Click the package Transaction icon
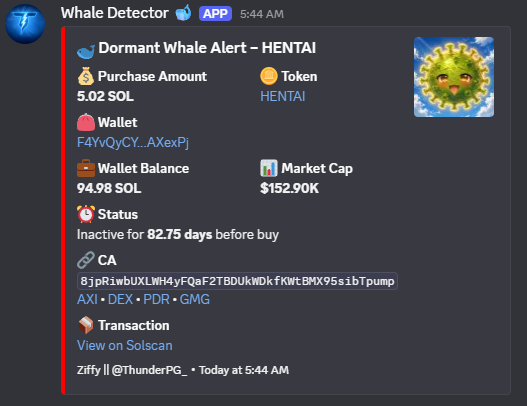527x406 pixels. (86, 325)
